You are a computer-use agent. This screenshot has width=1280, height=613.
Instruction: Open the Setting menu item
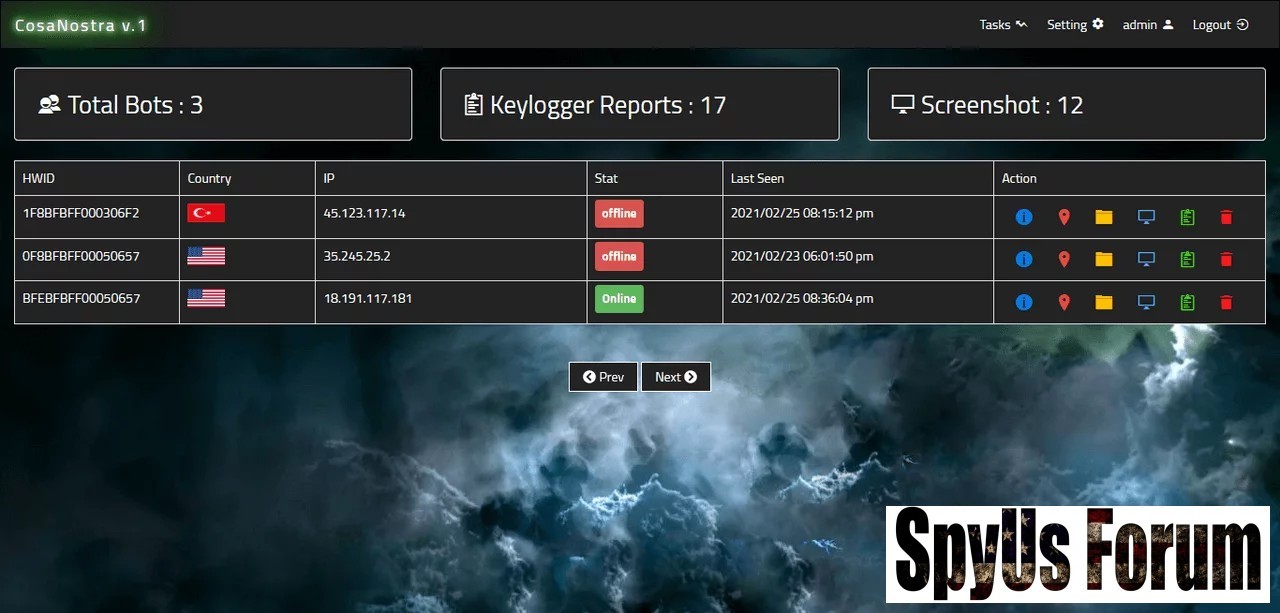coord(1075,25)
